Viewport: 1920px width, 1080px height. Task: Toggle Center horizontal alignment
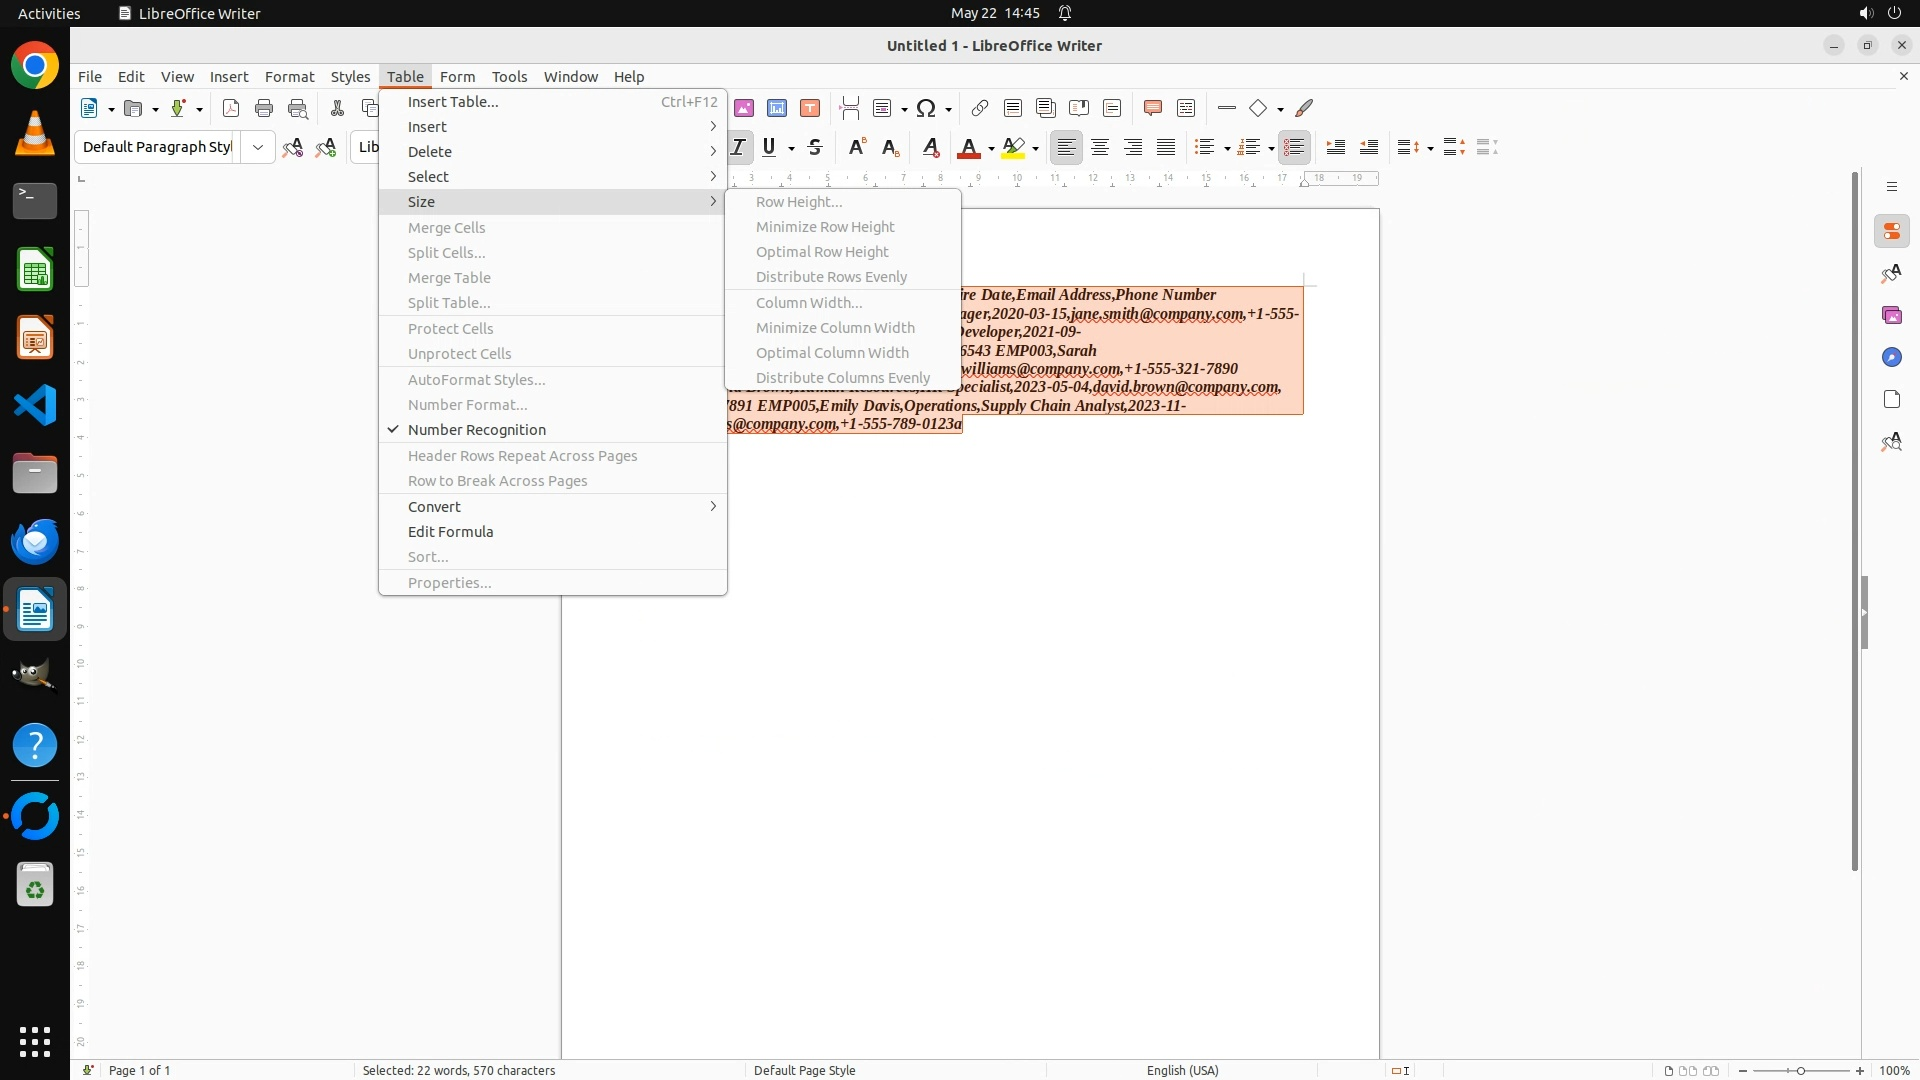(x=1100, y=147)
